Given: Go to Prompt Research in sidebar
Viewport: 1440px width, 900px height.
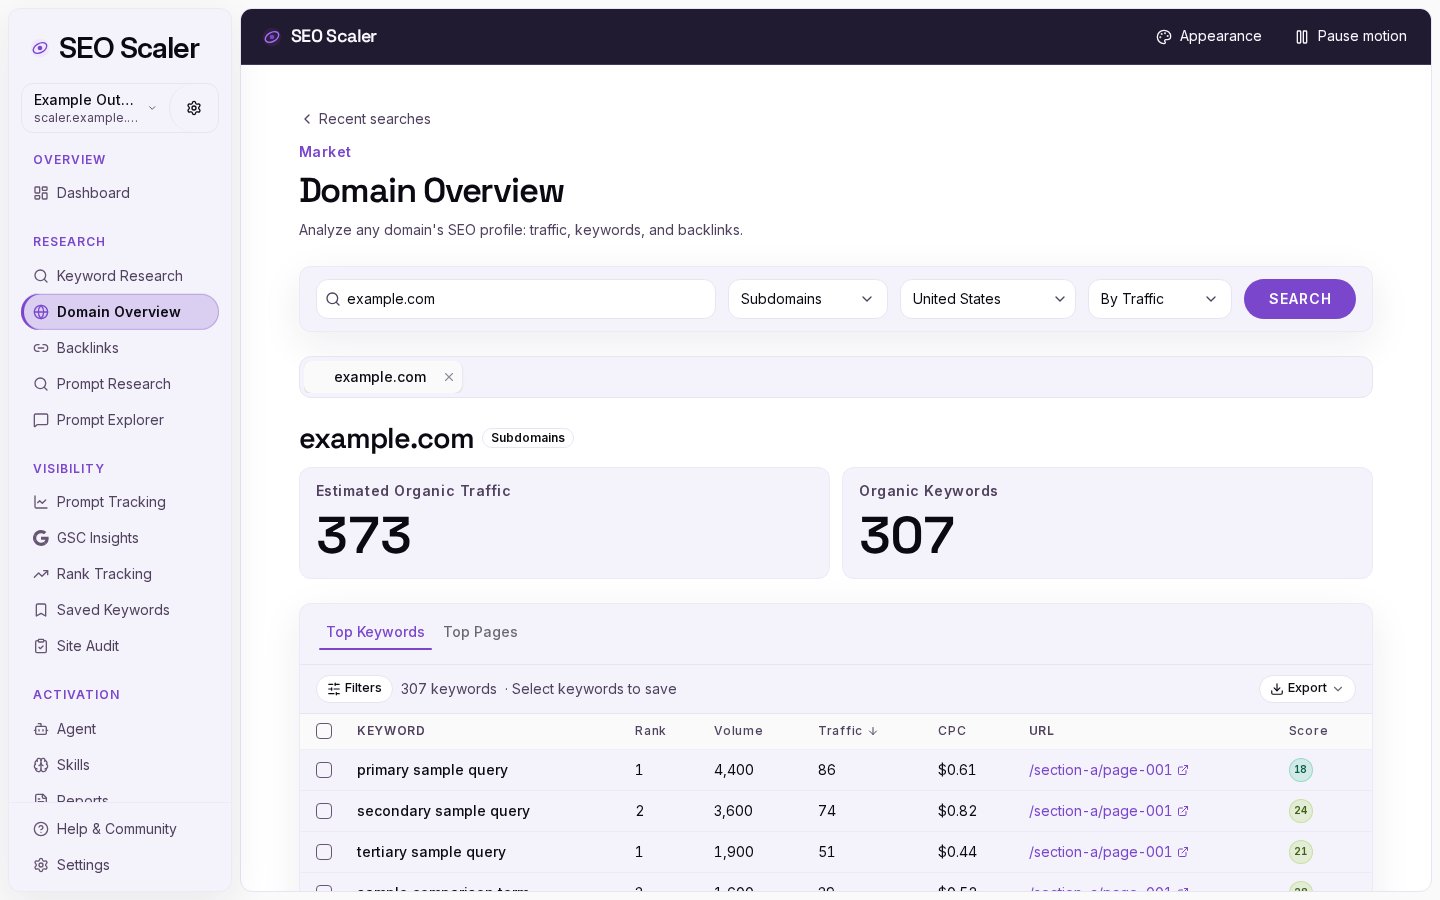Looking at the screenshot, I should [x=120, y=384].
